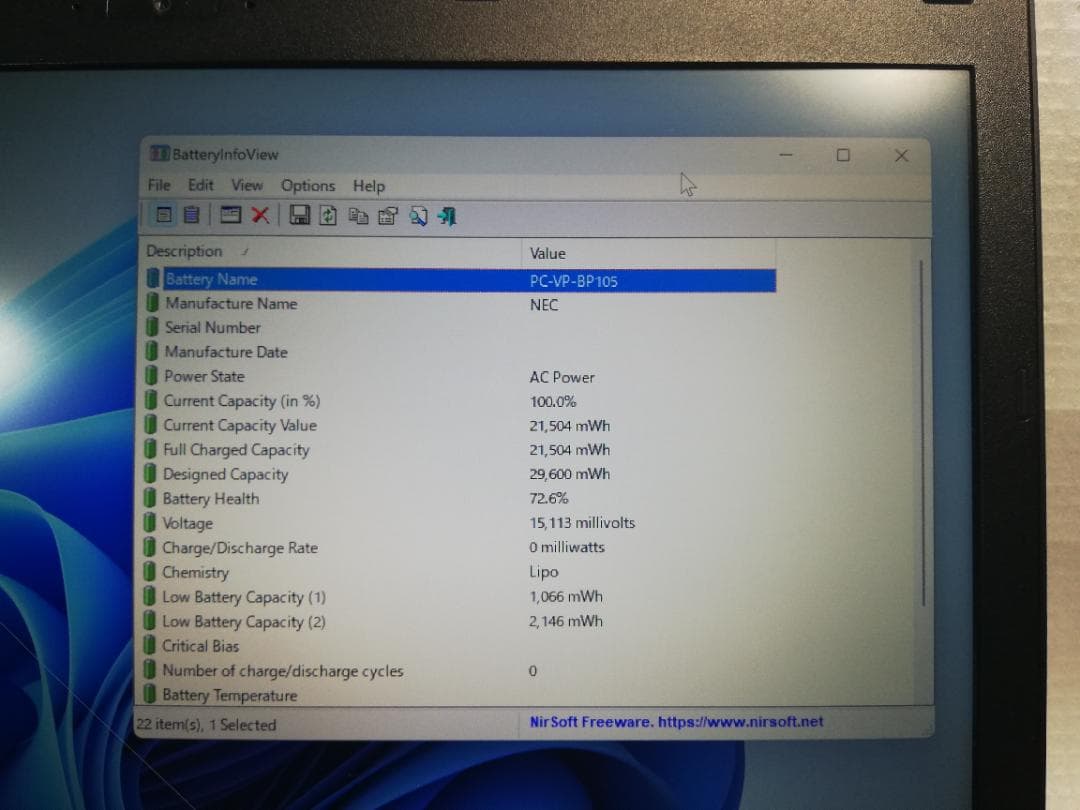Sort list by the Value column header
Viewport: 1080px width, 810px height.
[x=546, y=252]
